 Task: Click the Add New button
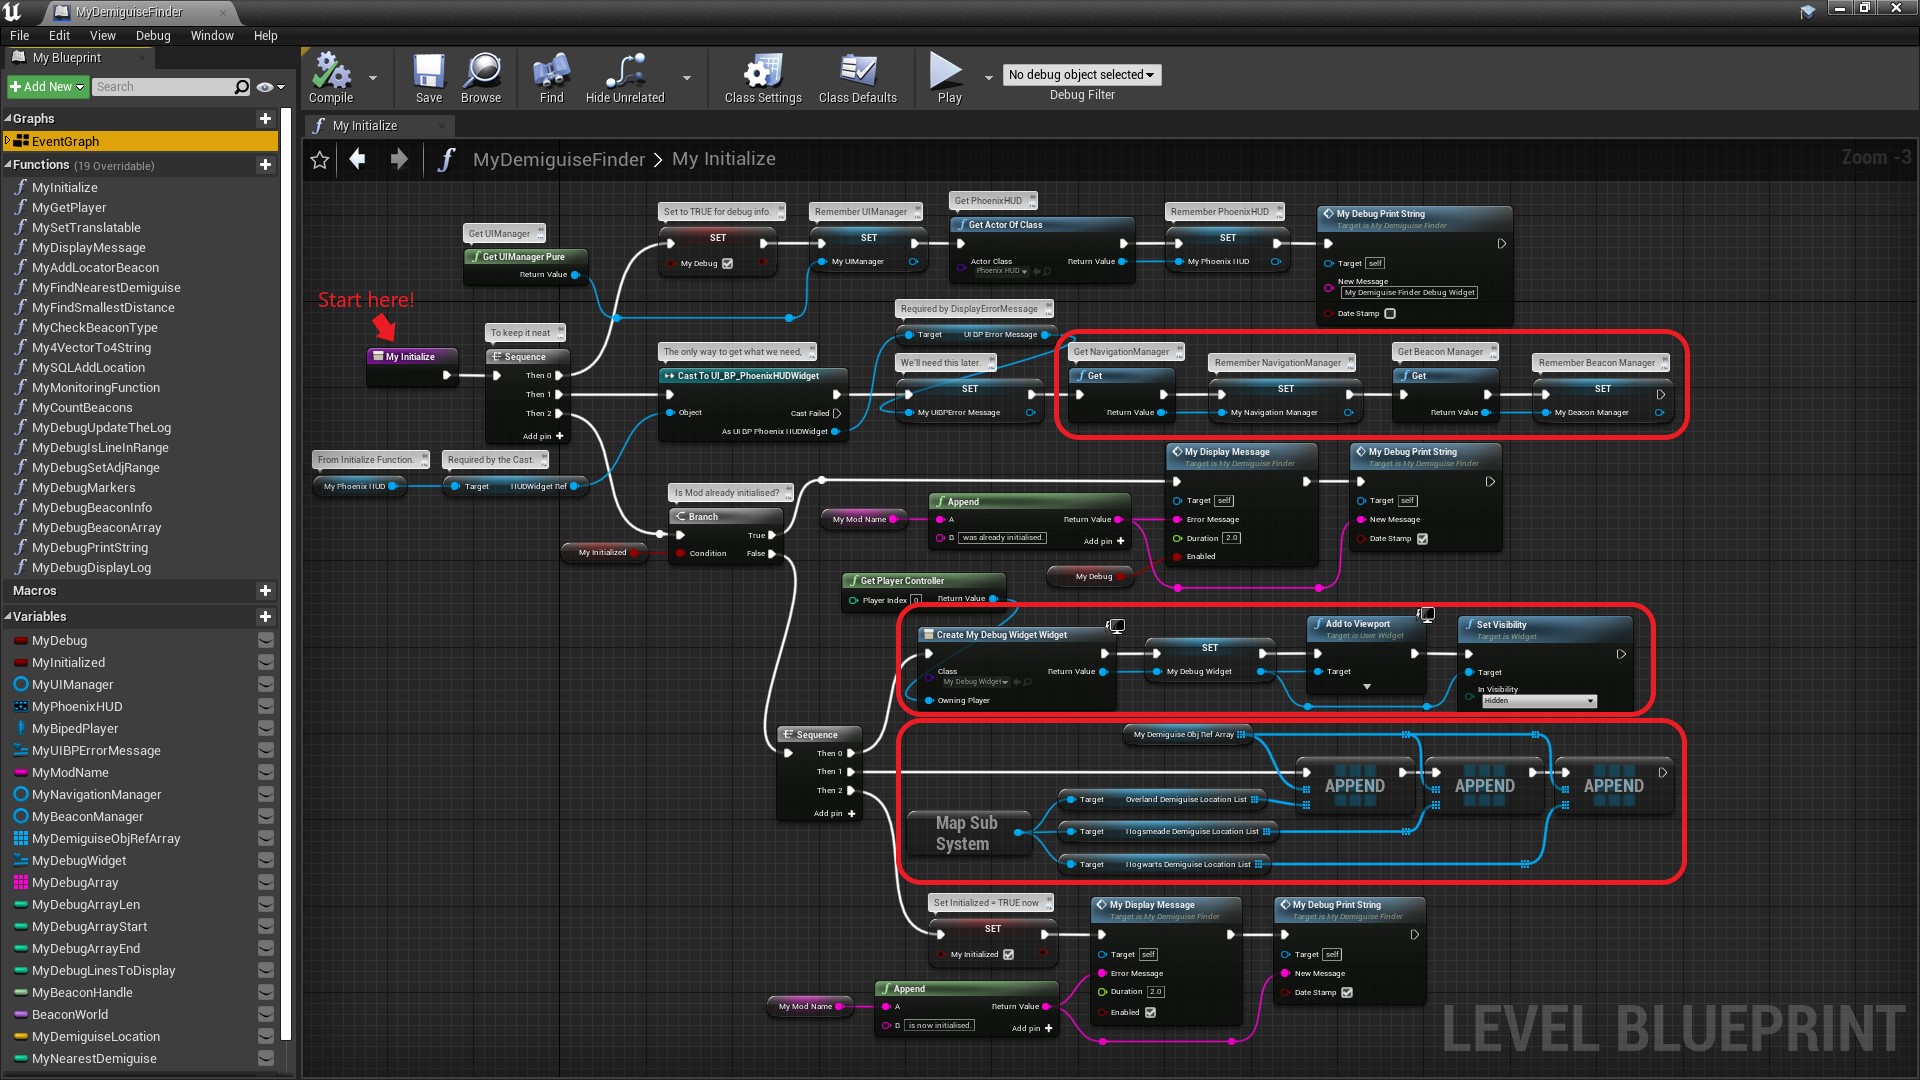click(47, 87)
